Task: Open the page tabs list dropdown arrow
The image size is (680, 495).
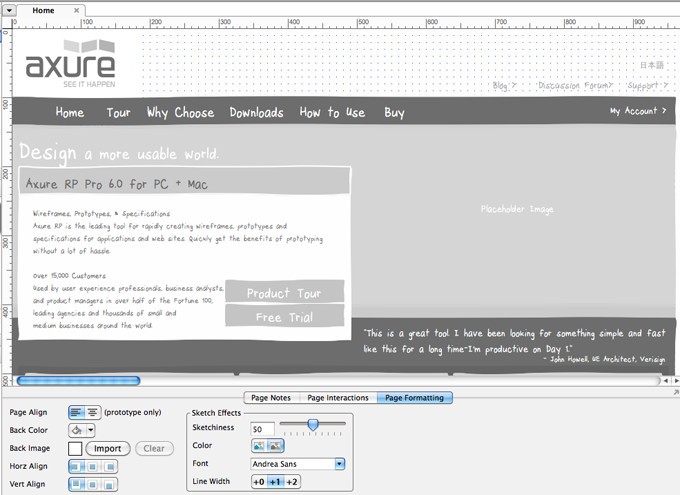Action: point(9,10)
